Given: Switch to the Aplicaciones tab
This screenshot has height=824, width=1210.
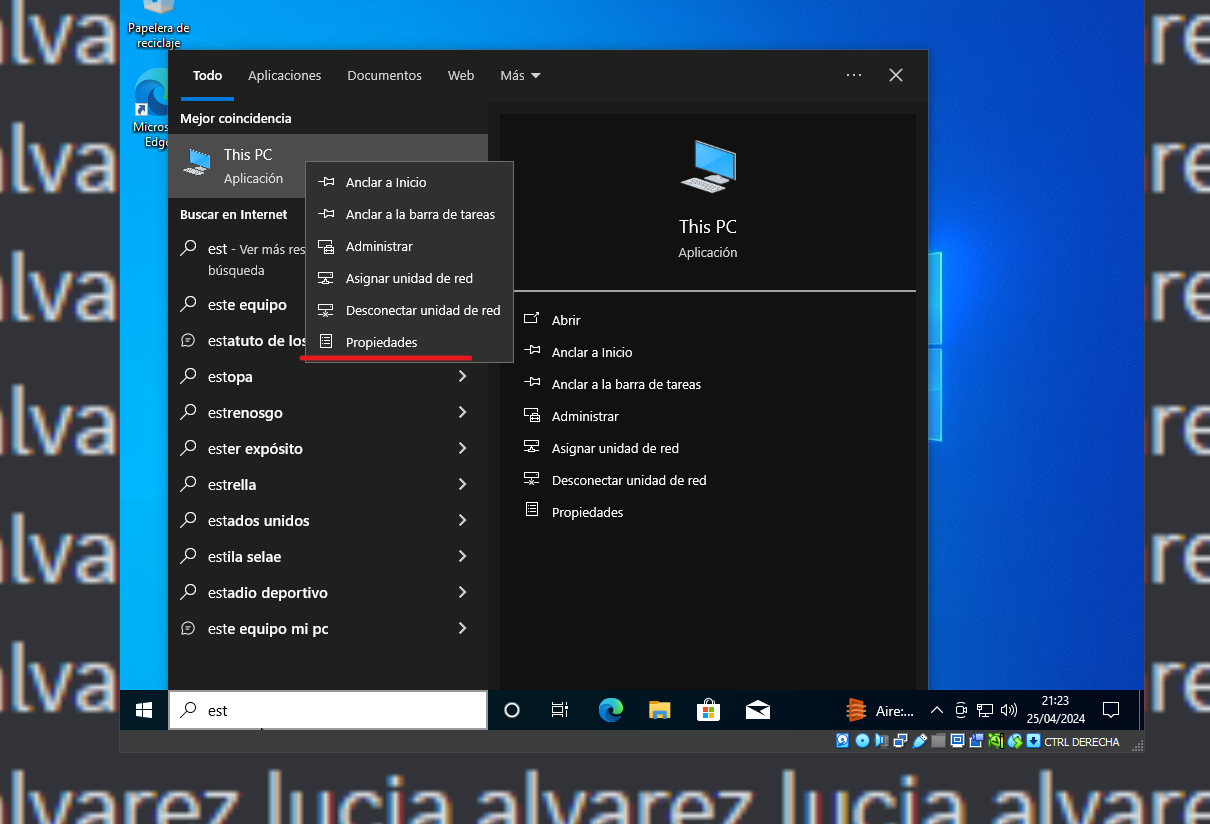Looking at the screenshot, I should (284, 75).
